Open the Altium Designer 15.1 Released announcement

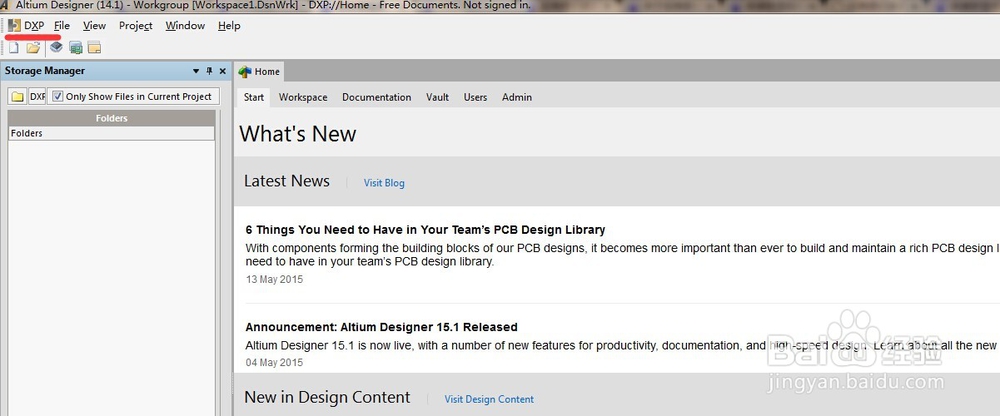pos(381,327)
